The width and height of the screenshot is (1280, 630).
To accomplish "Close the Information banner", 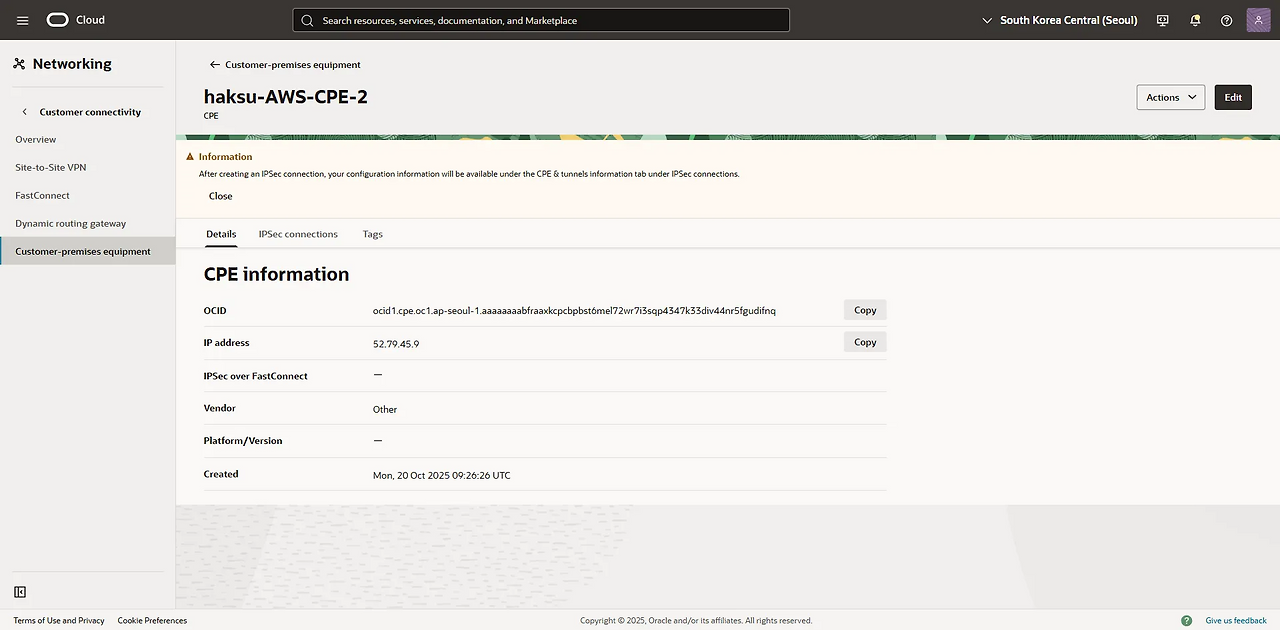I will 220,196.
